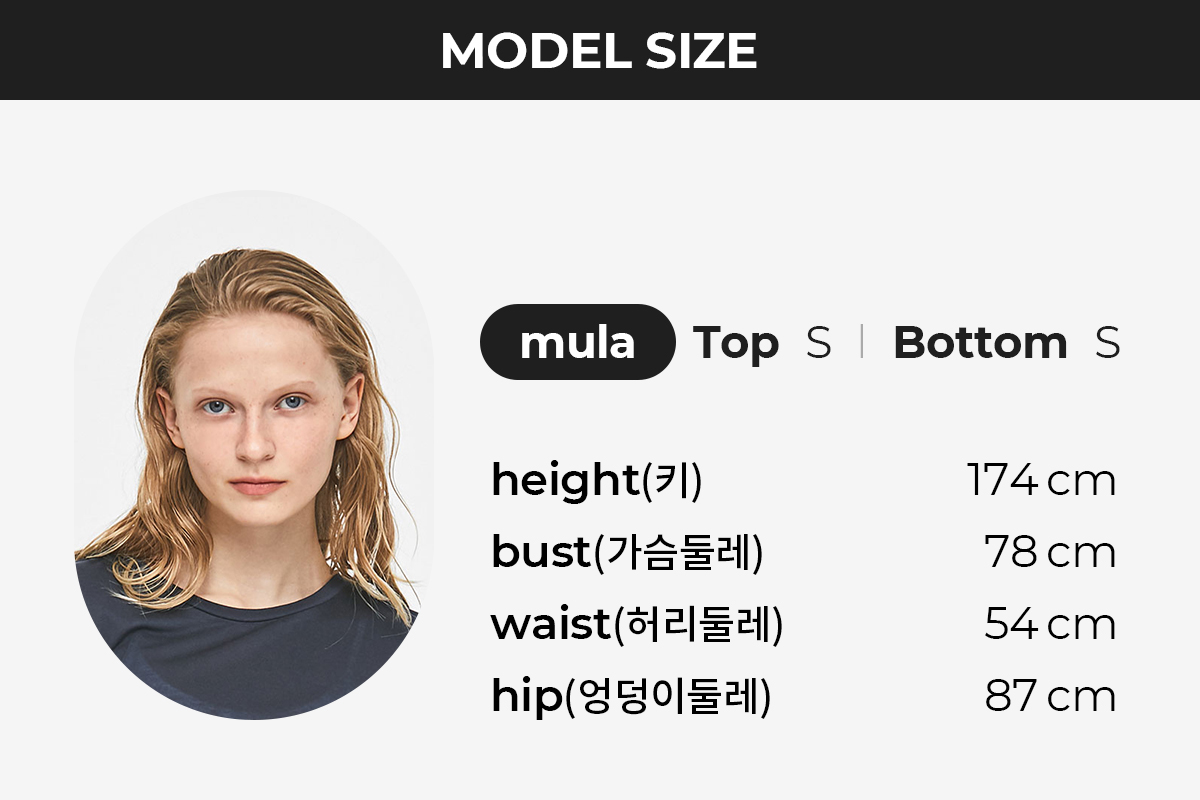
Task: Select the Top size S value
Action: 818,343
